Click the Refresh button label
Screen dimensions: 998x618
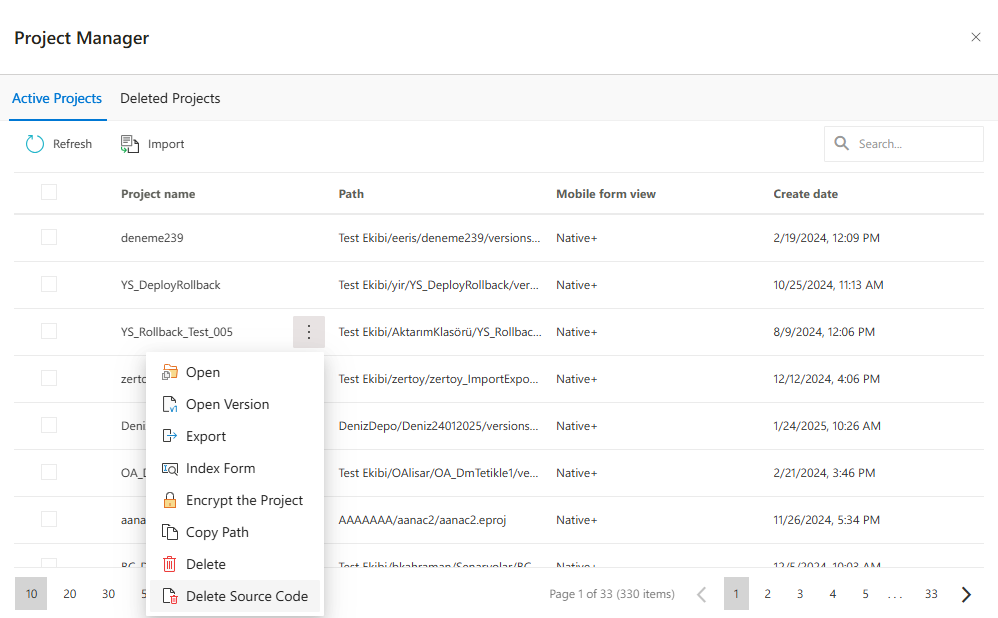tap(72, 144)
